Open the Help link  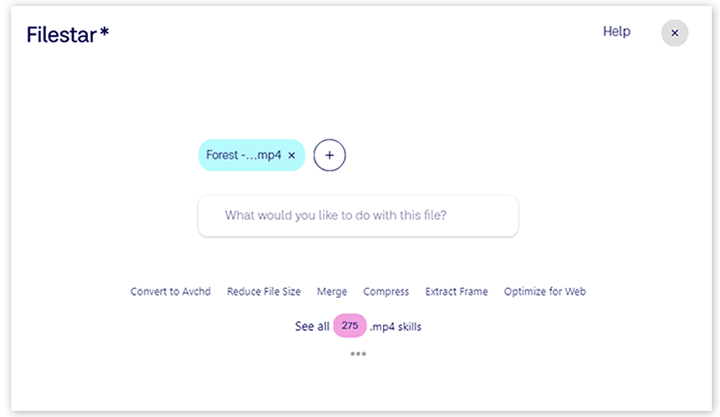click(x=616, y=32)
